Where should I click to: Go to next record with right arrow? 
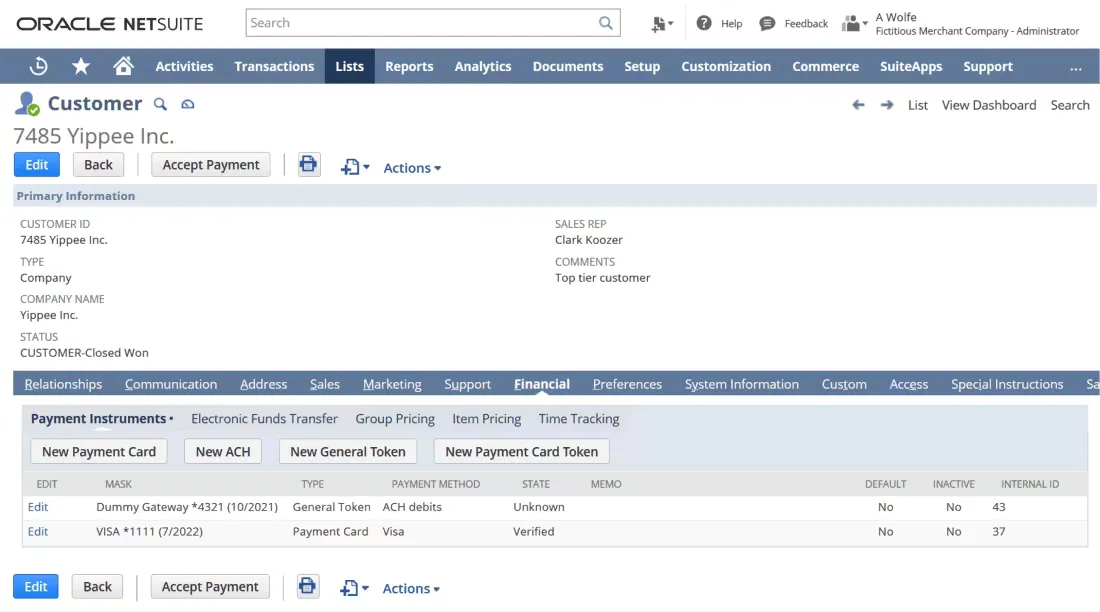tap(887, 105)
